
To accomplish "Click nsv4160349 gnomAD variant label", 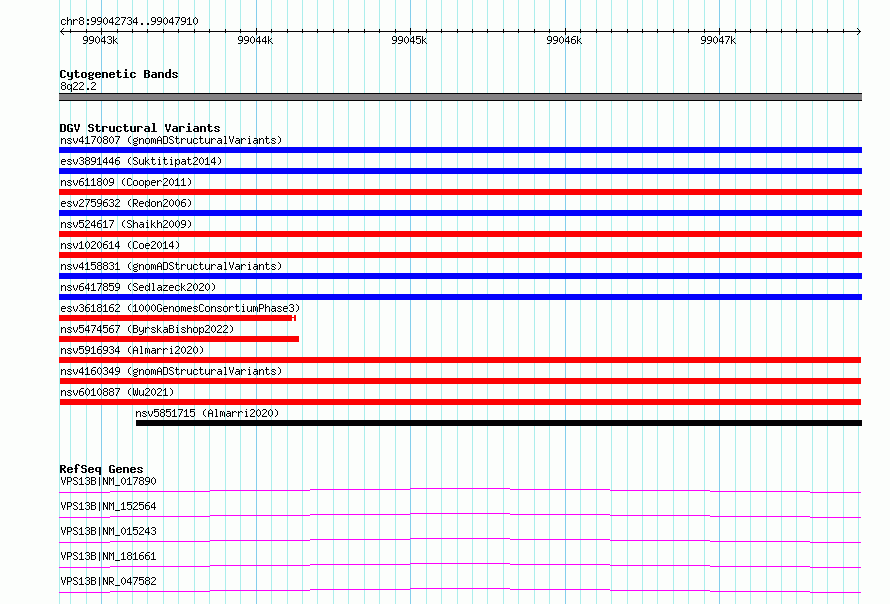I will (171, 371).
